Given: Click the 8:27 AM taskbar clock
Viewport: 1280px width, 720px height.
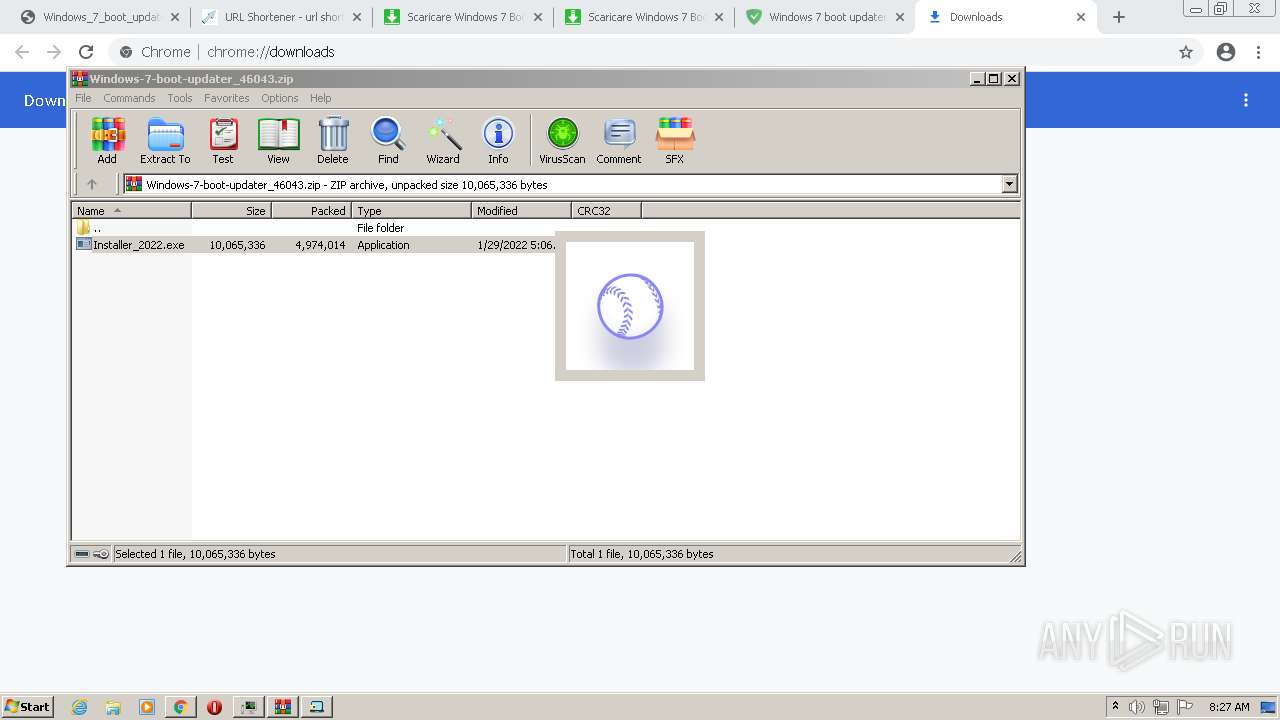Looking at the screenshot, I should [x=1229, y=707].
